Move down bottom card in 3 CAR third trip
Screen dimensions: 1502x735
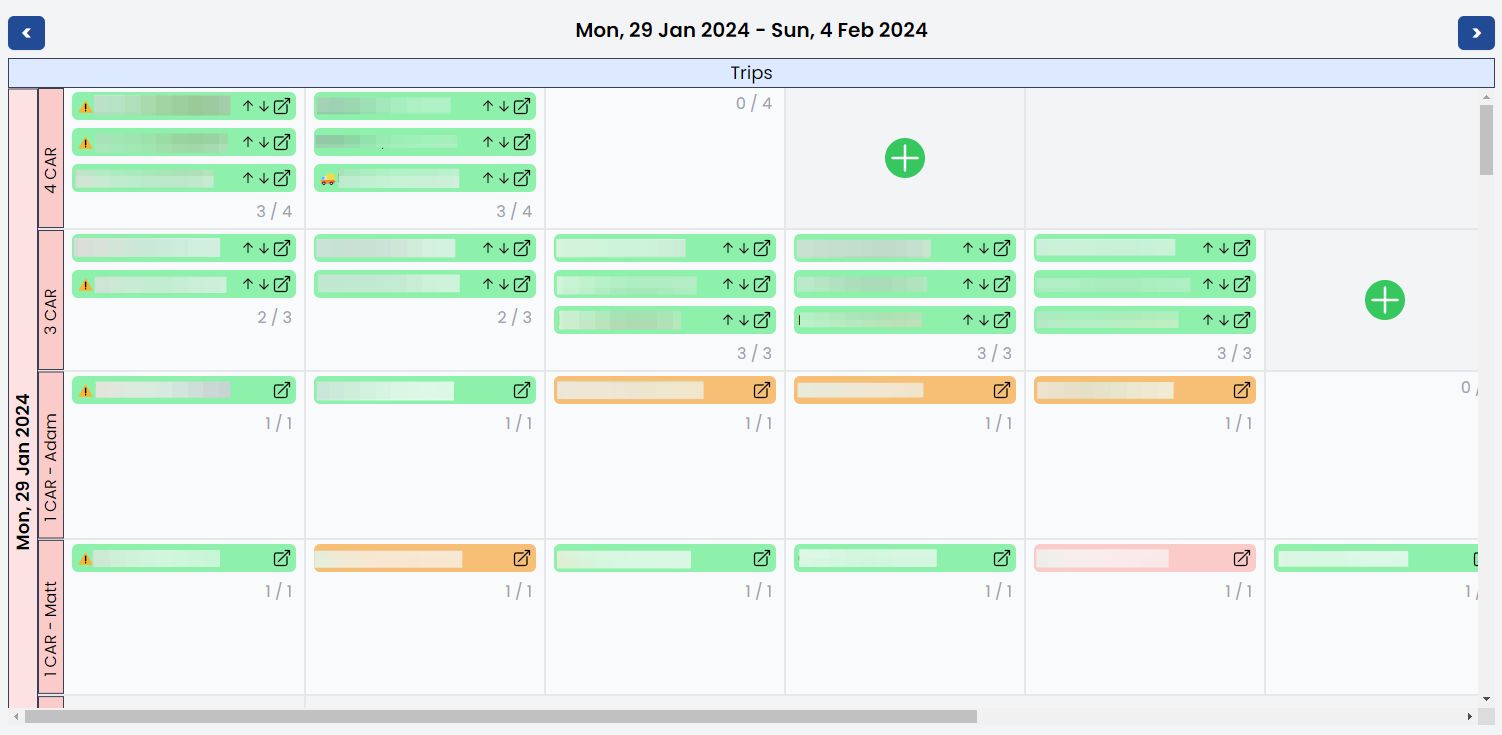(744, 320)
